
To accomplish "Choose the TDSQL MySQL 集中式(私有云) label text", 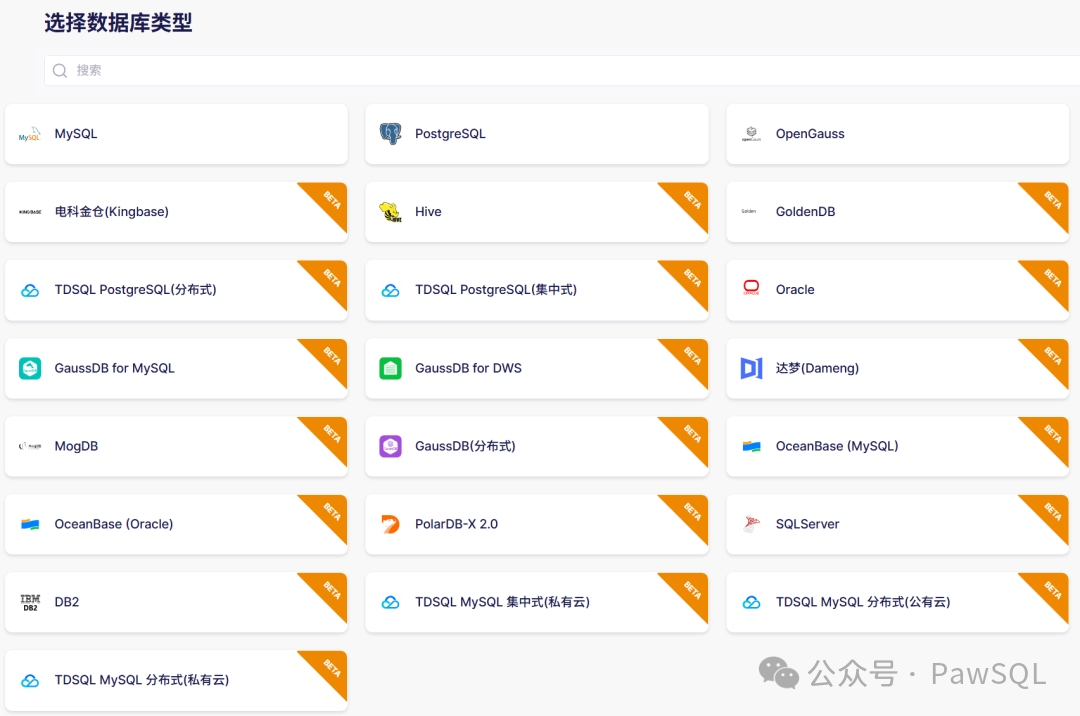I will [502, 602].
